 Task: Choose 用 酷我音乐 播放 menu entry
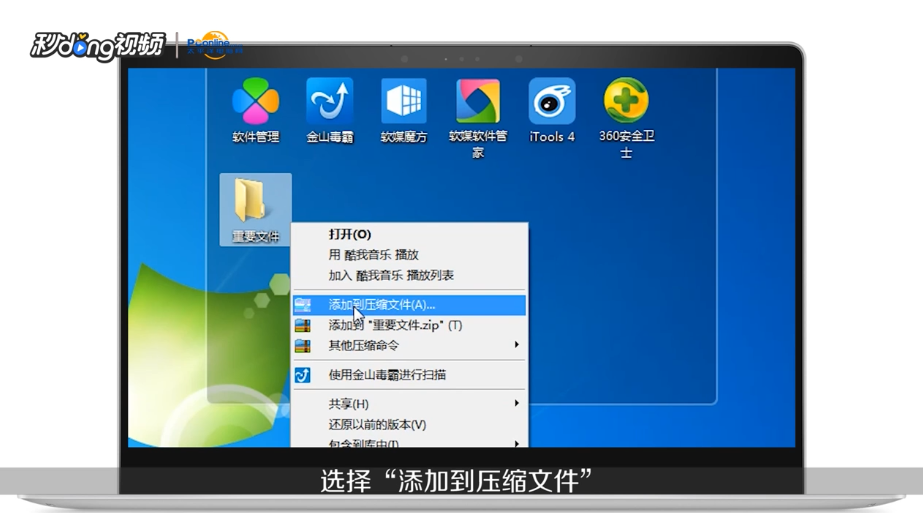(409, 255)
